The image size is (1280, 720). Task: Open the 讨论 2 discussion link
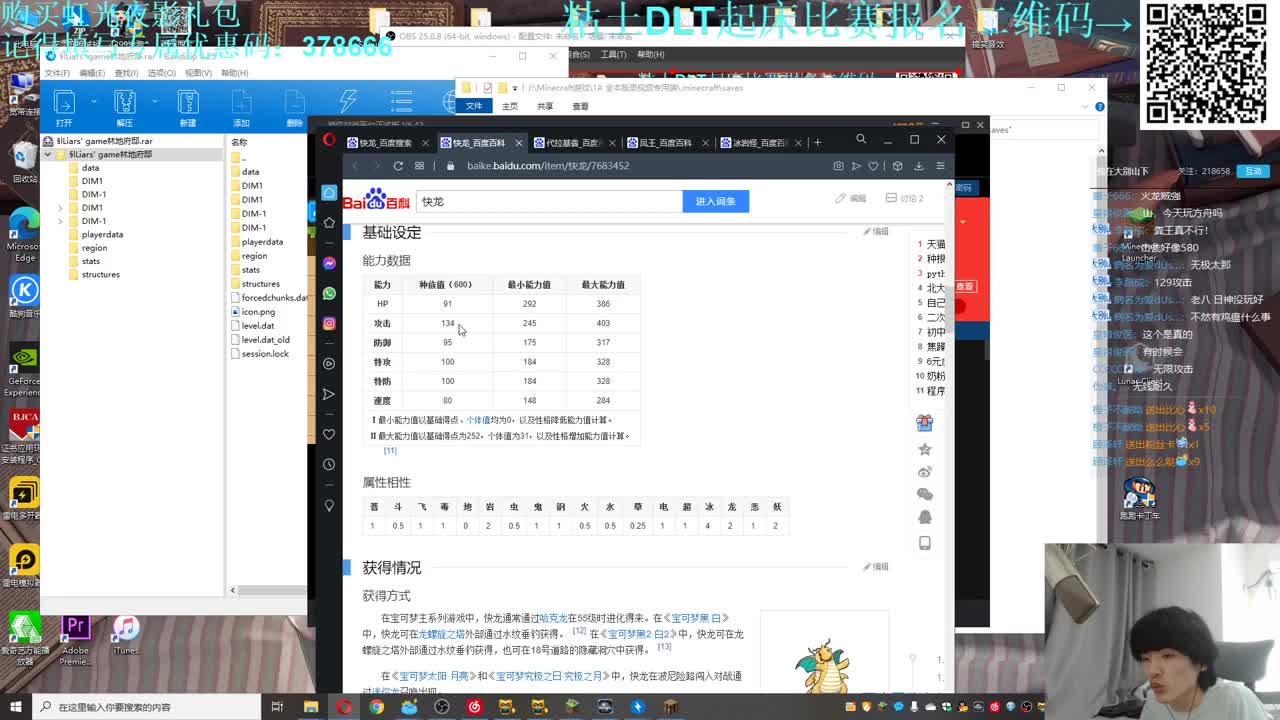[905, 198]
